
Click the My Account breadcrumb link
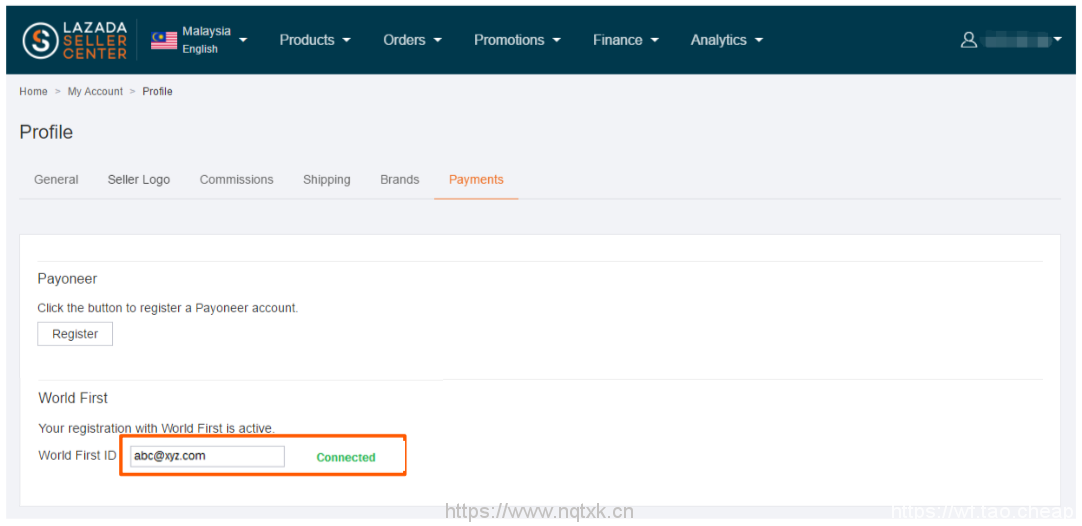[95, 91]
